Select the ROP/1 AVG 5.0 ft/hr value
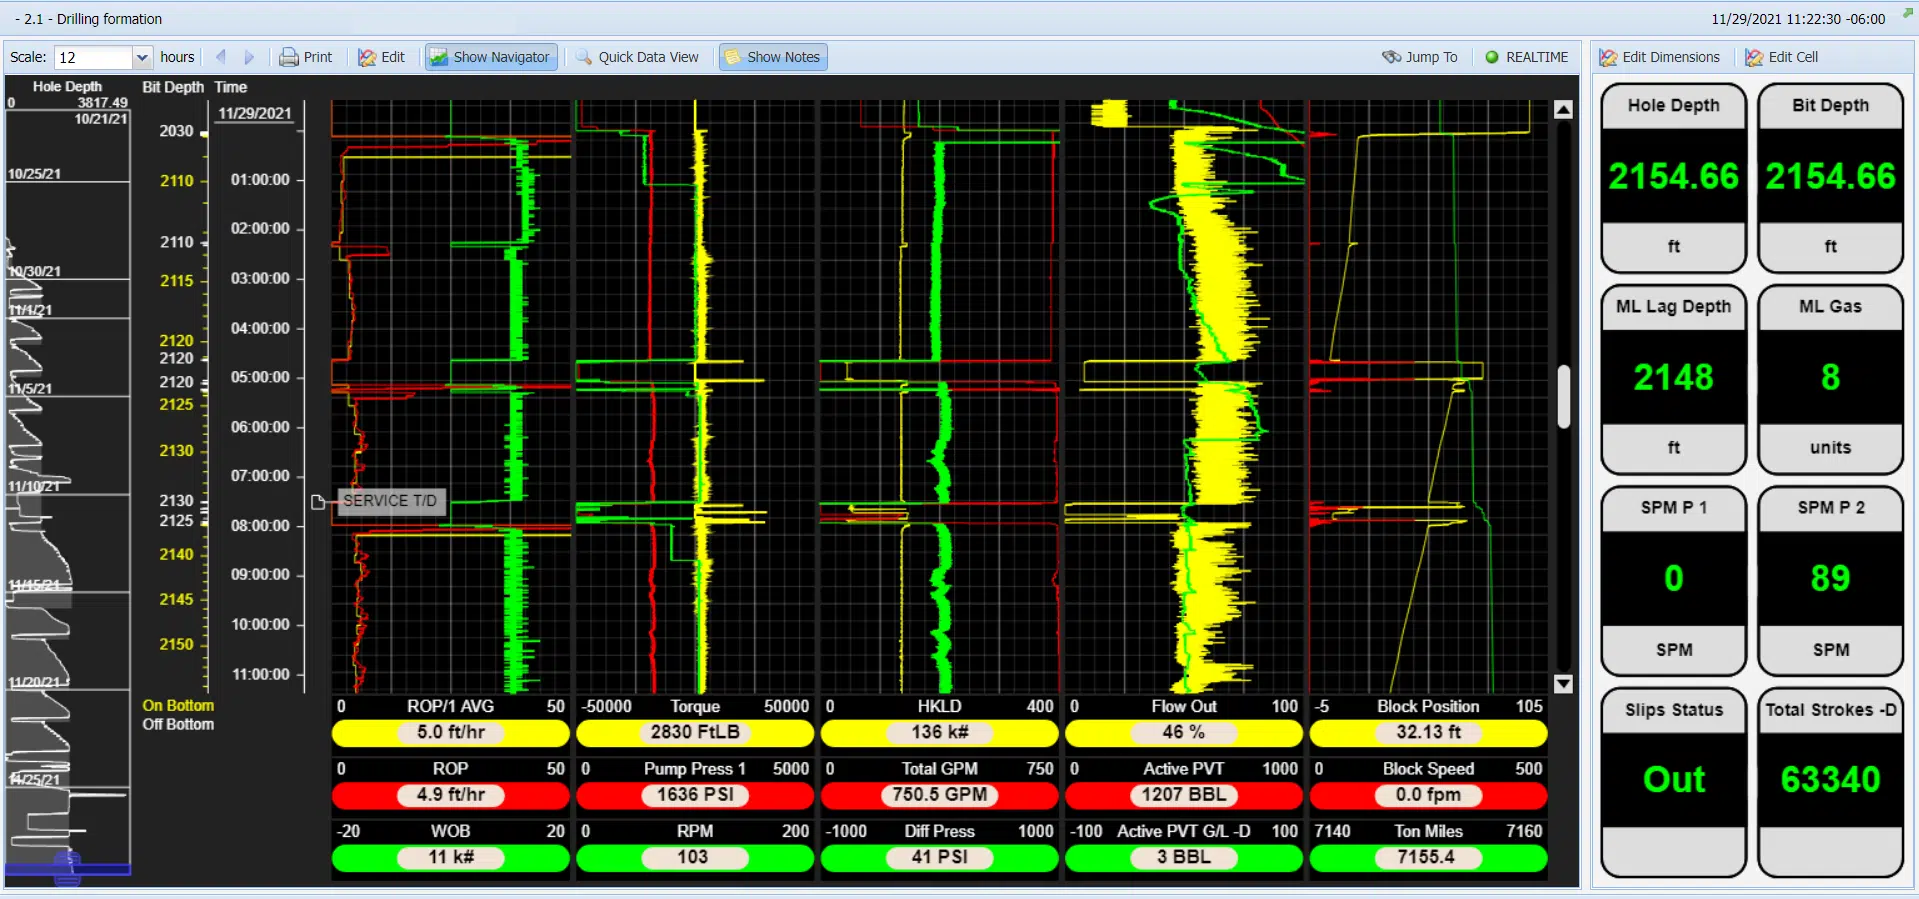1919x899 pixels. [451, 732]
